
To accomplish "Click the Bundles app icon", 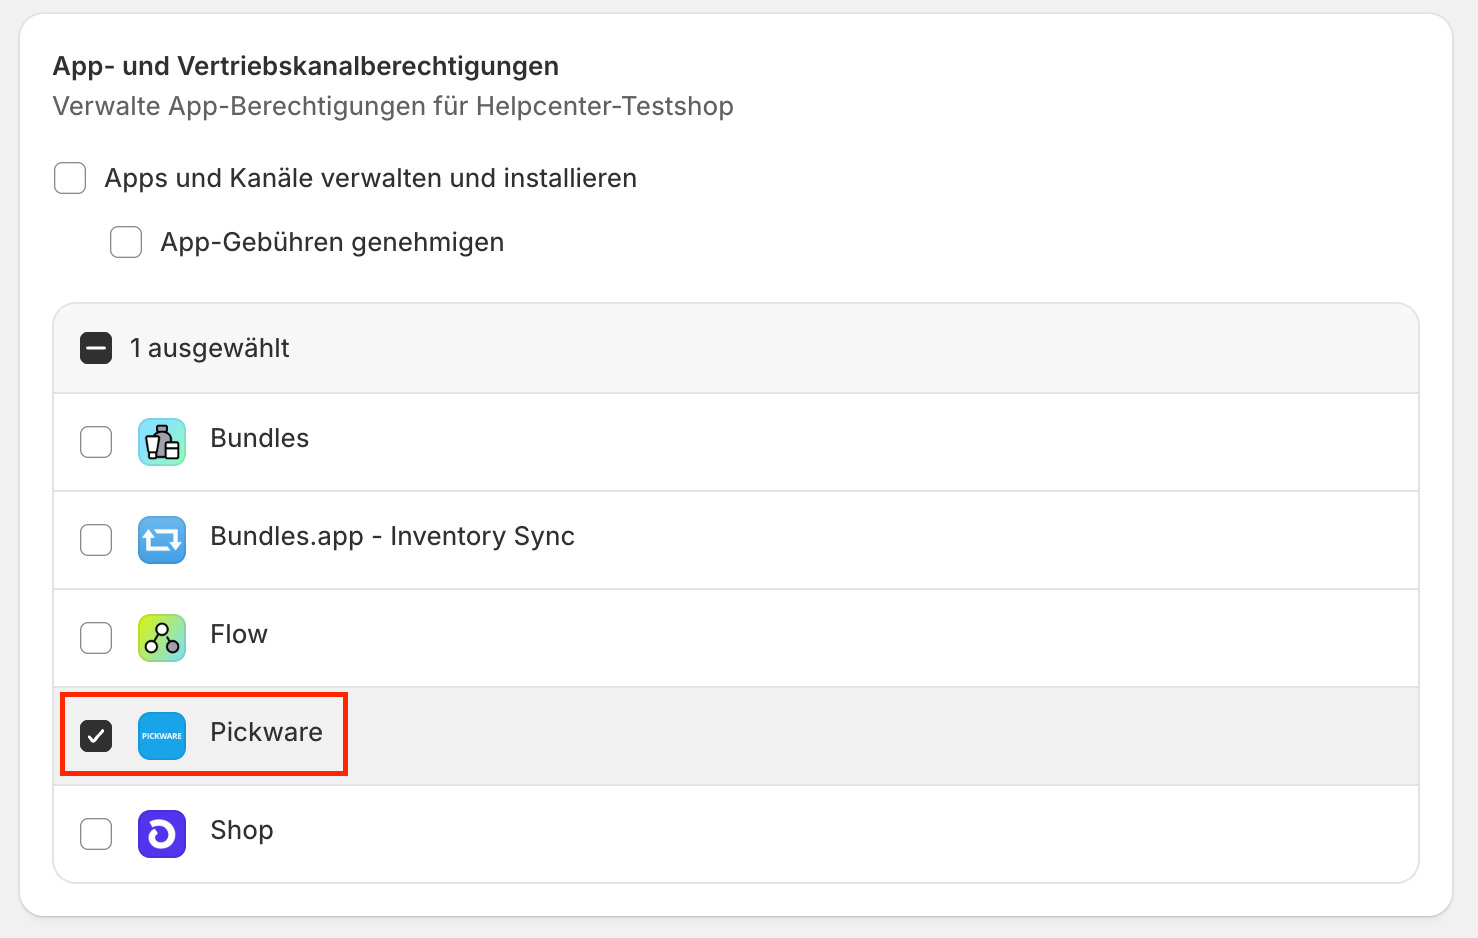I will [161, 441].
